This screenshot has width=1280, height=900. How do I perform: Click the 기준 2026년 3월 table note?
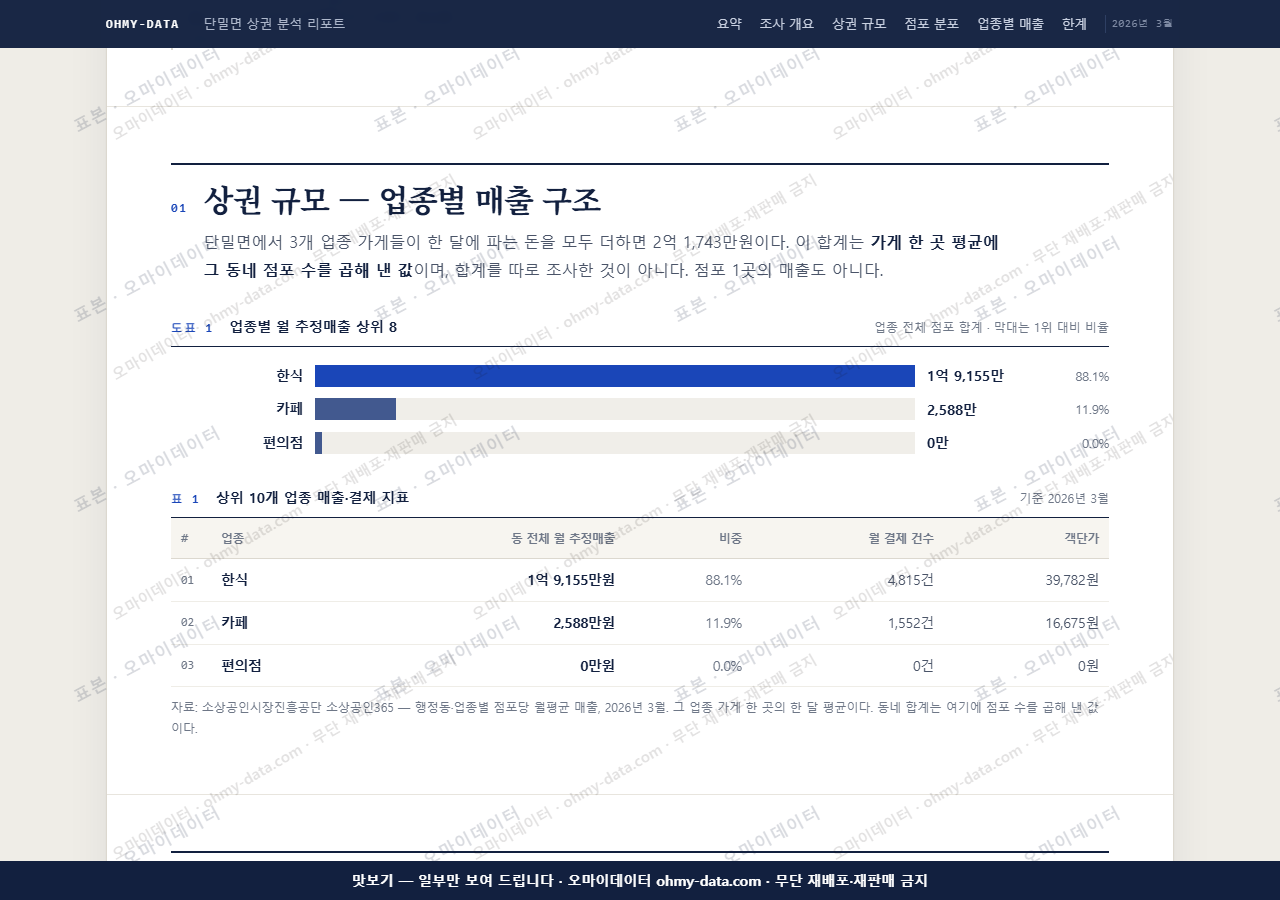[x=1064, y=498]
